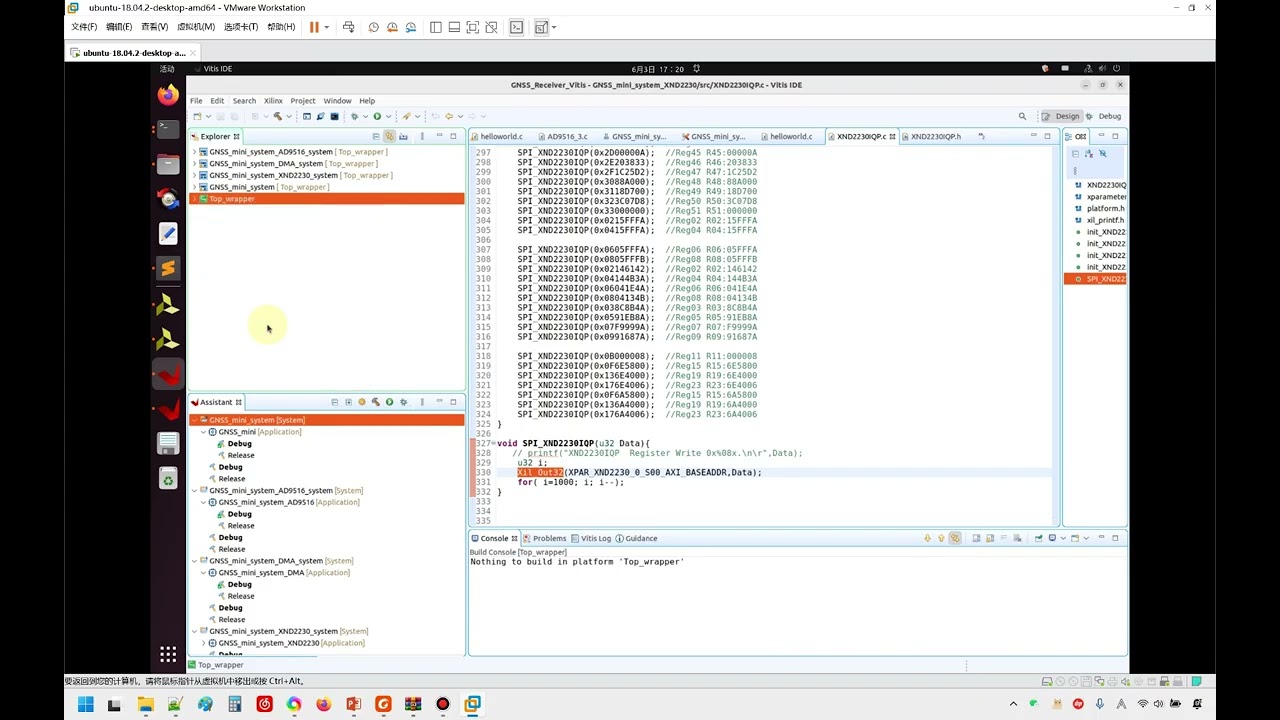The width and height of the screenshot is (1280, 720).
Task: Click the Assistant panel build hammer icon
Action: point(375,402)
